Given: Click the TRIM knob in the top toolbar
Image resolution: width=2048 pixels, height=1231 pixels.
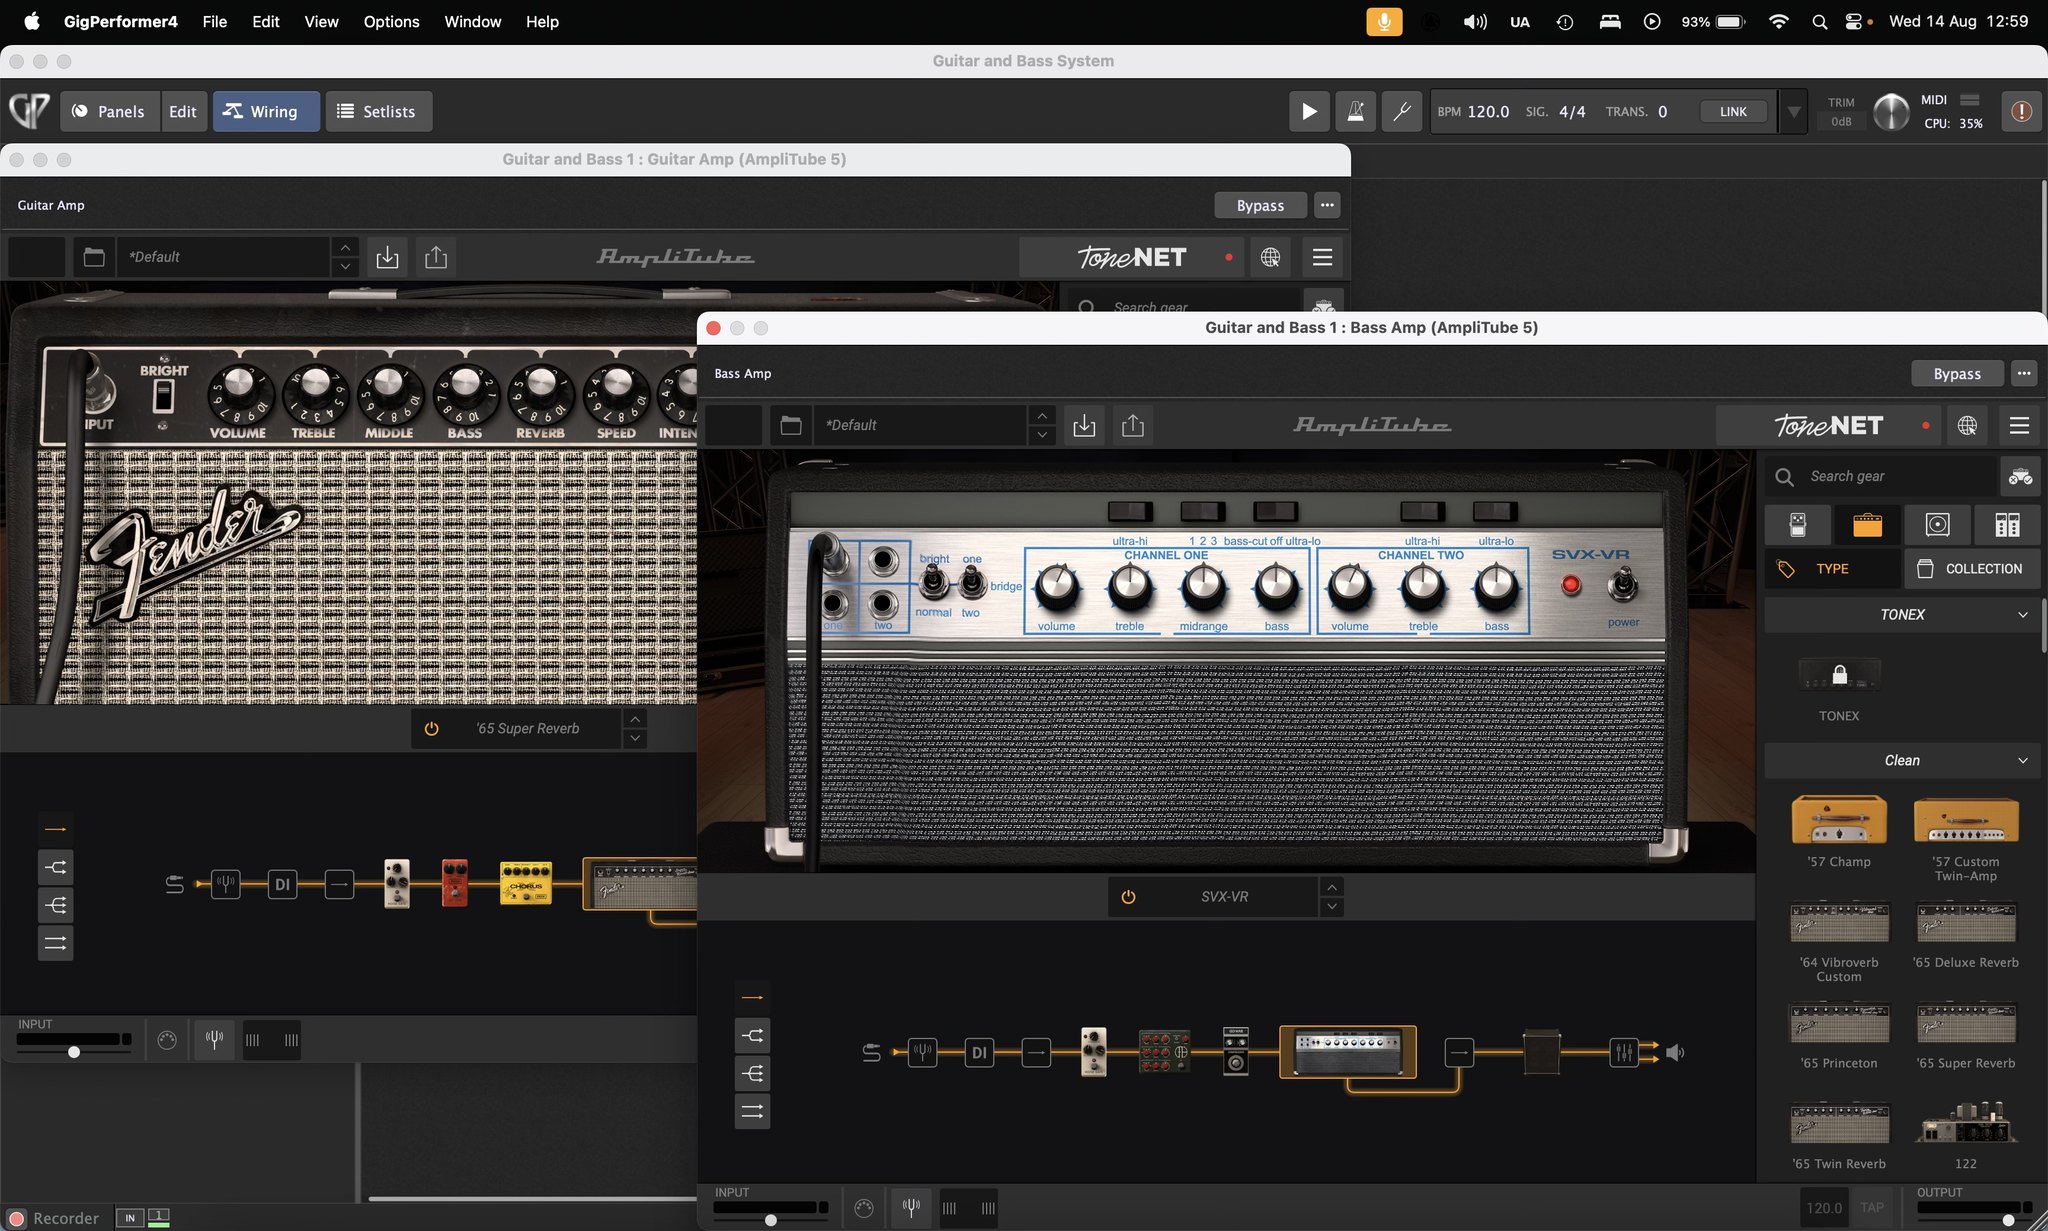Looking at the screenshot, I should click(x=1890, y=112).
